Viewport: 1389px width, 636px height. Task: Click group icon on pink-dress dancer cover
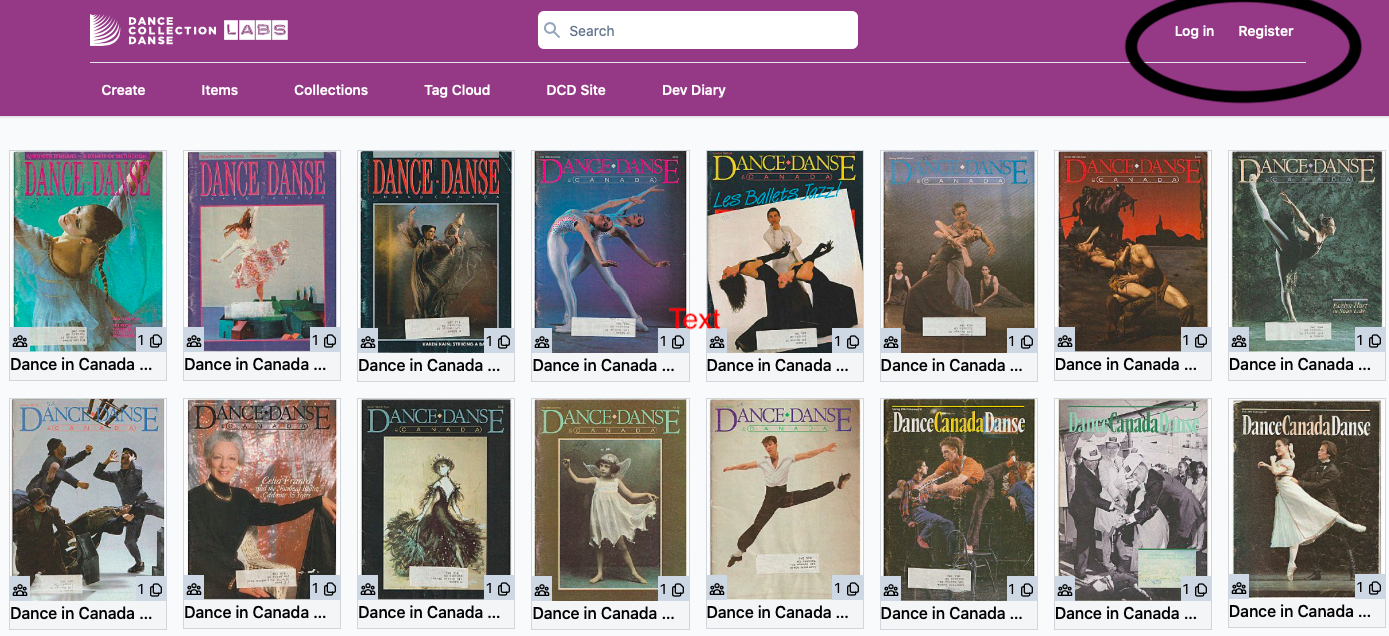(x=194, y=341)
